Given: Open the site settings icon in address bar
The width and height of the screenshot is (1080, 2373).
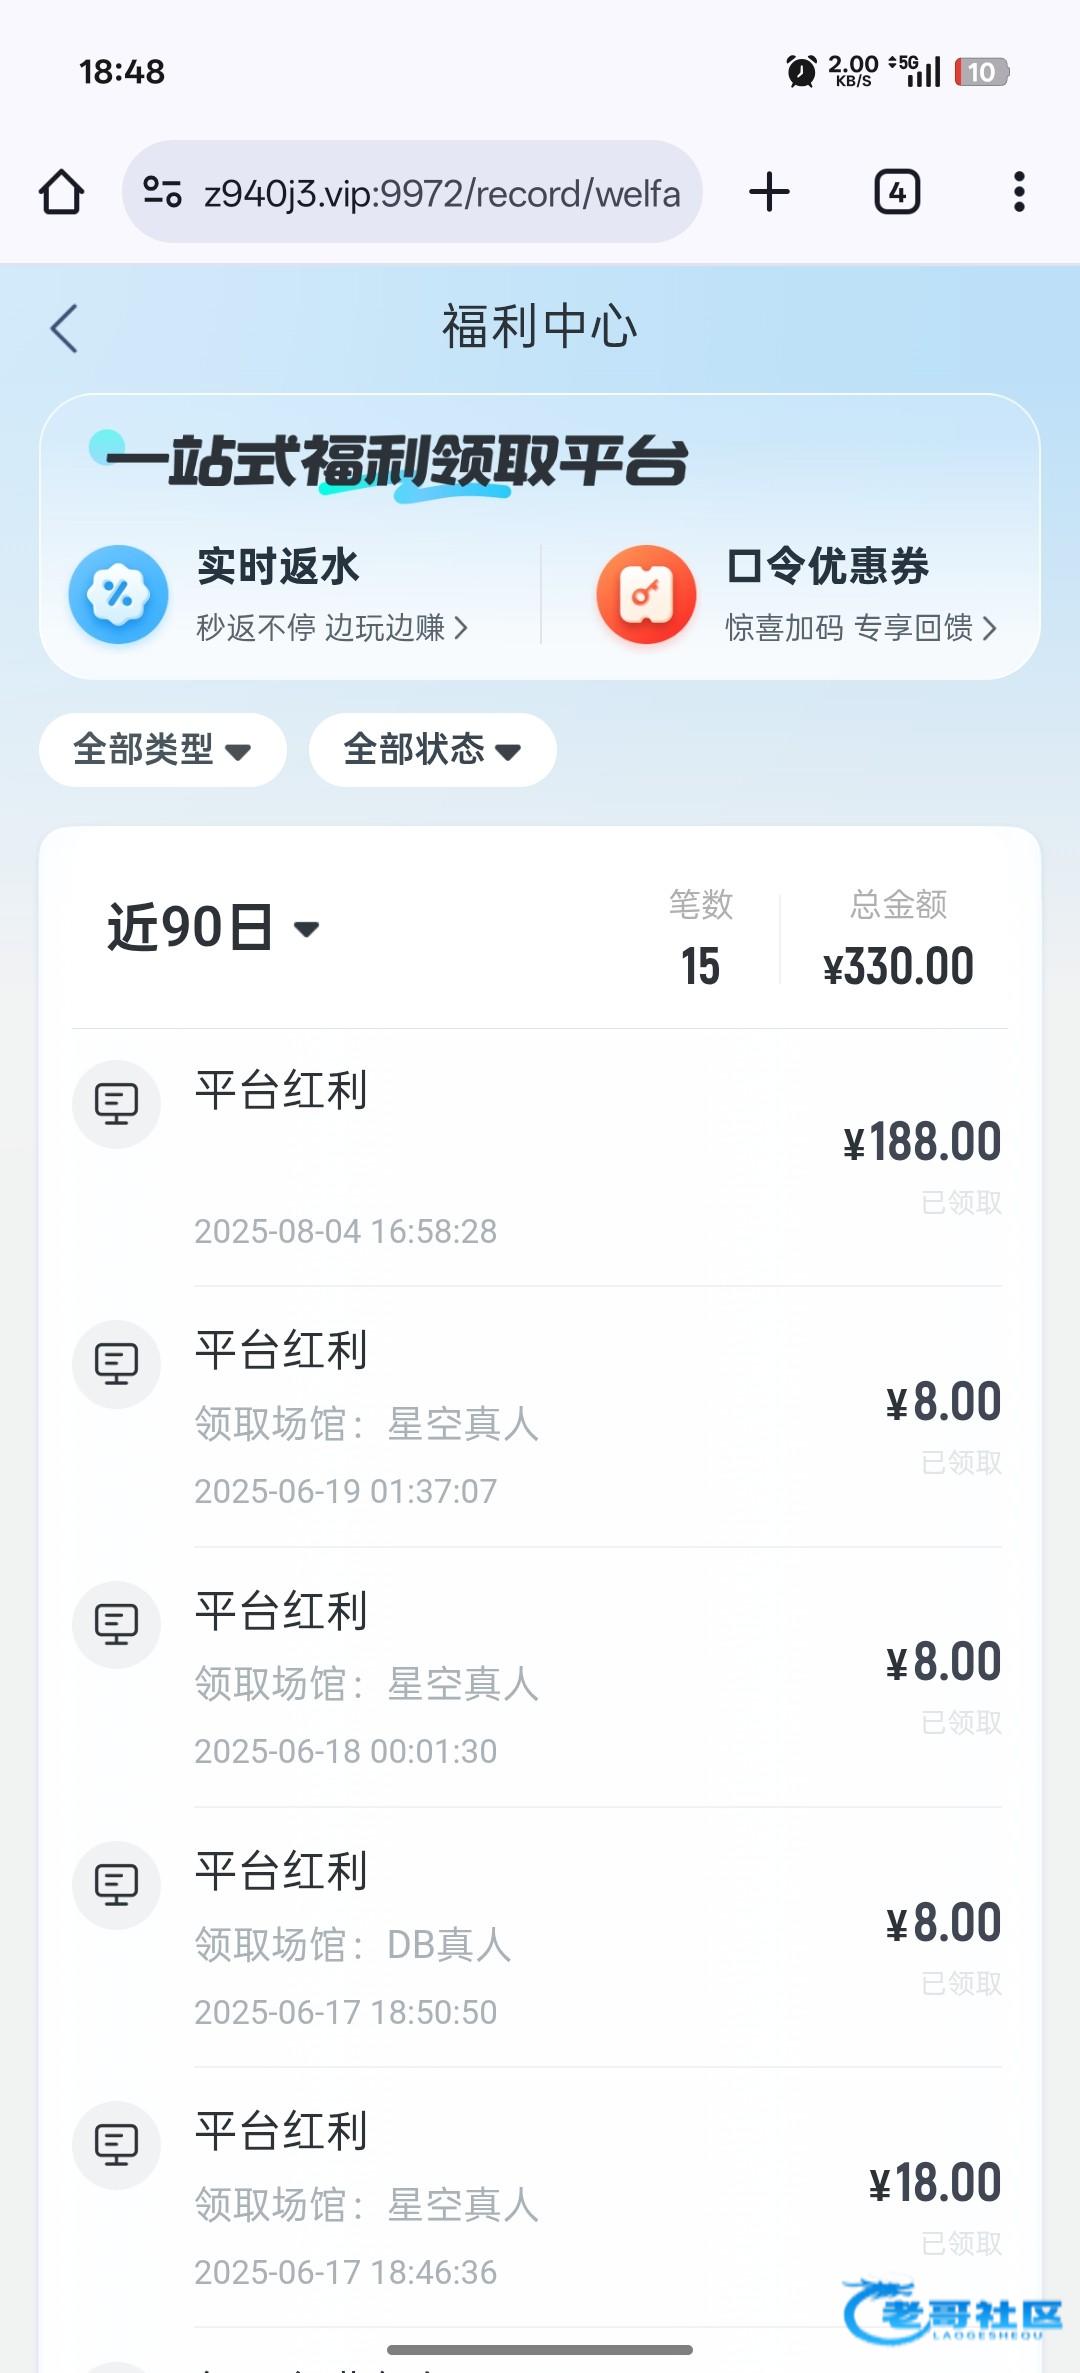Looking at the screenshot, I should (x=162, y=191).
